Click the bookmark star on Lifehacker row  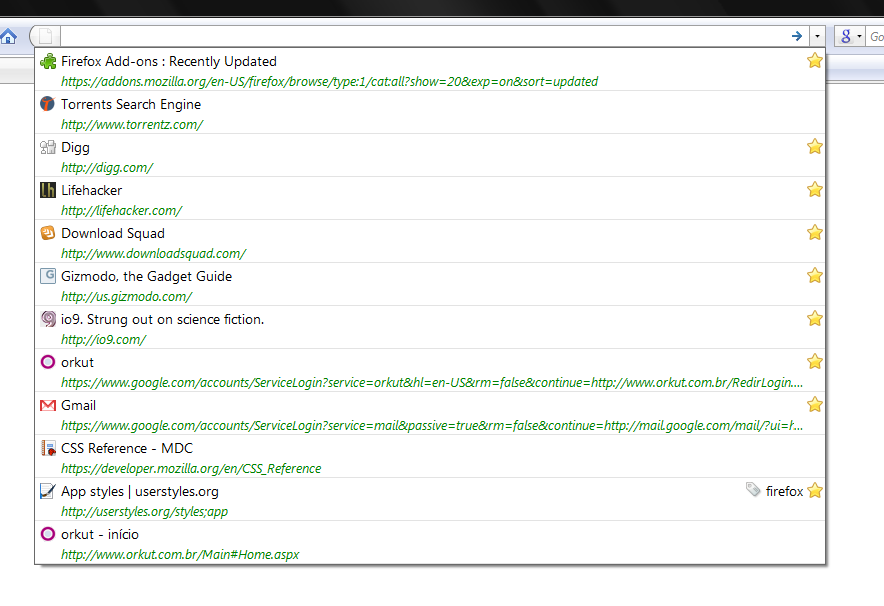[815, 189]
